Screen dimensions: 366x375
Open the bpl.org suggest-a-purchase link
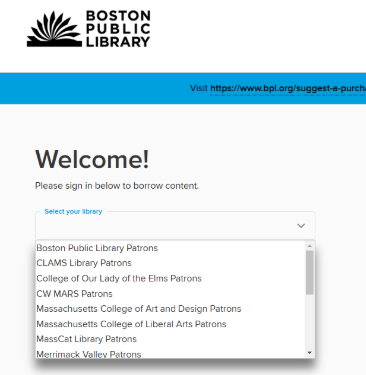[288, 88]
